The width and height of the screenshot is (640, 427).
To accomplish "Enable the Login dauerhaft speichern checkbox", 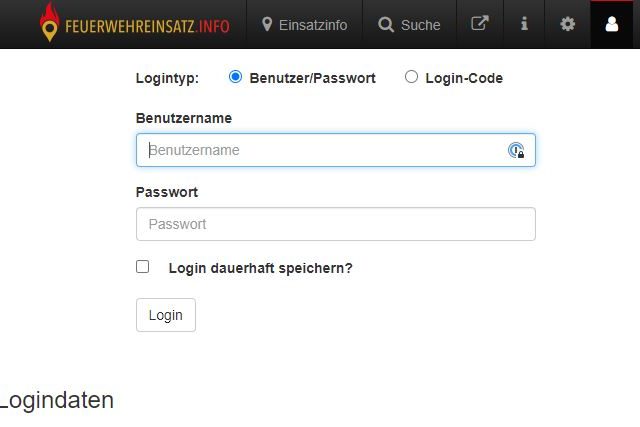I will click(143, 267).
